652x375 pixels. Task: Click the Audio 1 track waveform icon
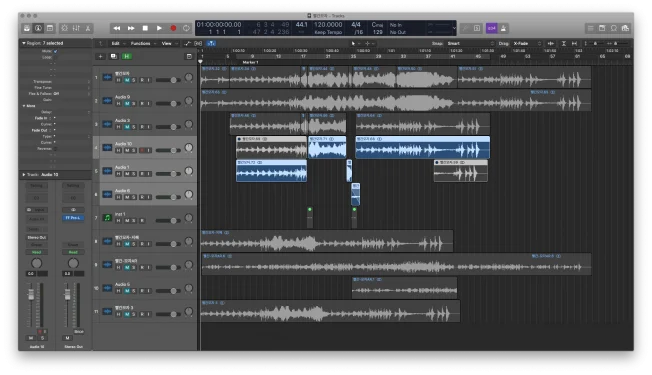tap(107, 171)
